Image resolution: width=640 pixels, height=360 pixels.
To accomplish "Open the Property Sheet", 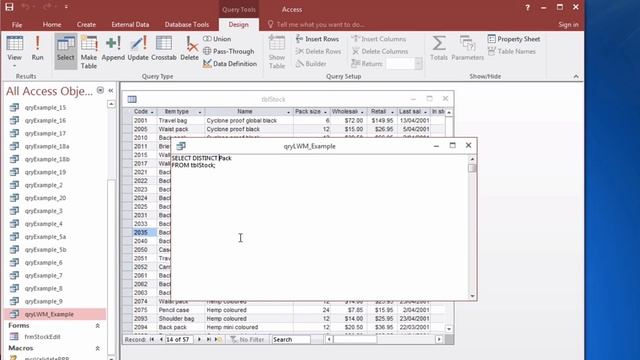I will click(x=514, y=39).
